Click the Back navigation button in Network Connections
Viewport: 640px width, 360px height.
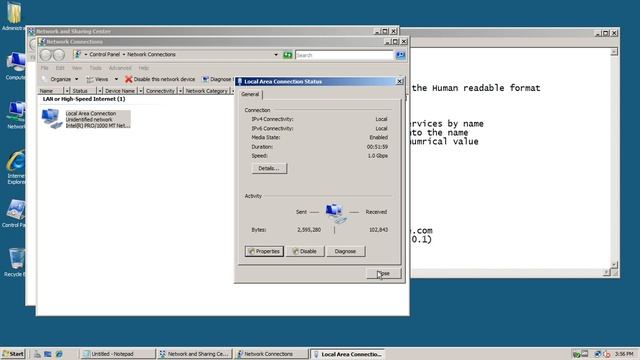[x=46, y=55]
